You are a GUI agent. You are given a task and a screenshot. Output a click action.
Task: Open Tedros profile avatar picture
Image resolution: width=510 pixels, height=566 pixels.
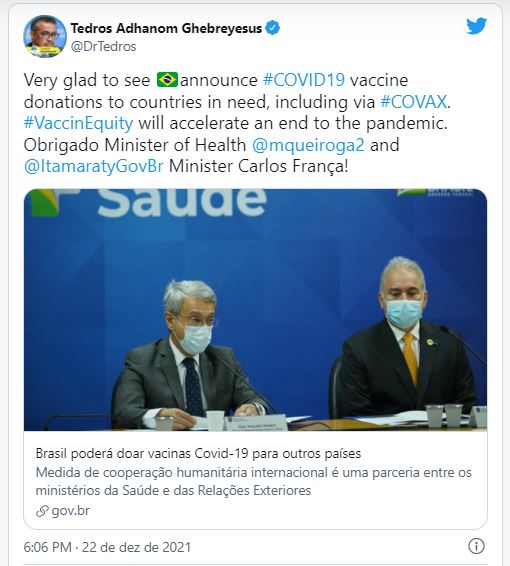click(45, 36)
